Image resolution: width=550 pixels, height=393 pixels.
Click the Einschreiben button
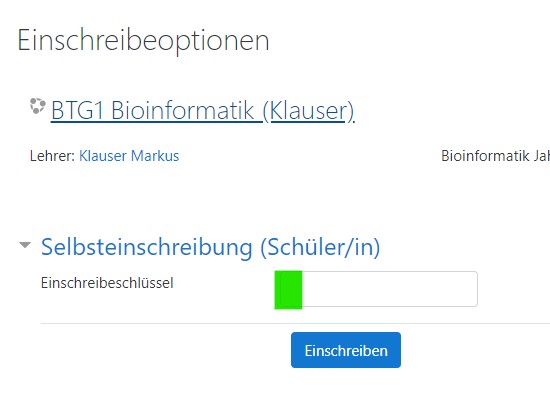click(x=346, y=350)
